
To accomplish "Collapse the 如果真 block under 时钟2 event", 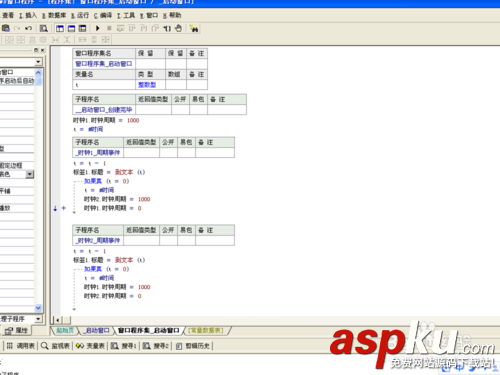I will click(93, 269).
